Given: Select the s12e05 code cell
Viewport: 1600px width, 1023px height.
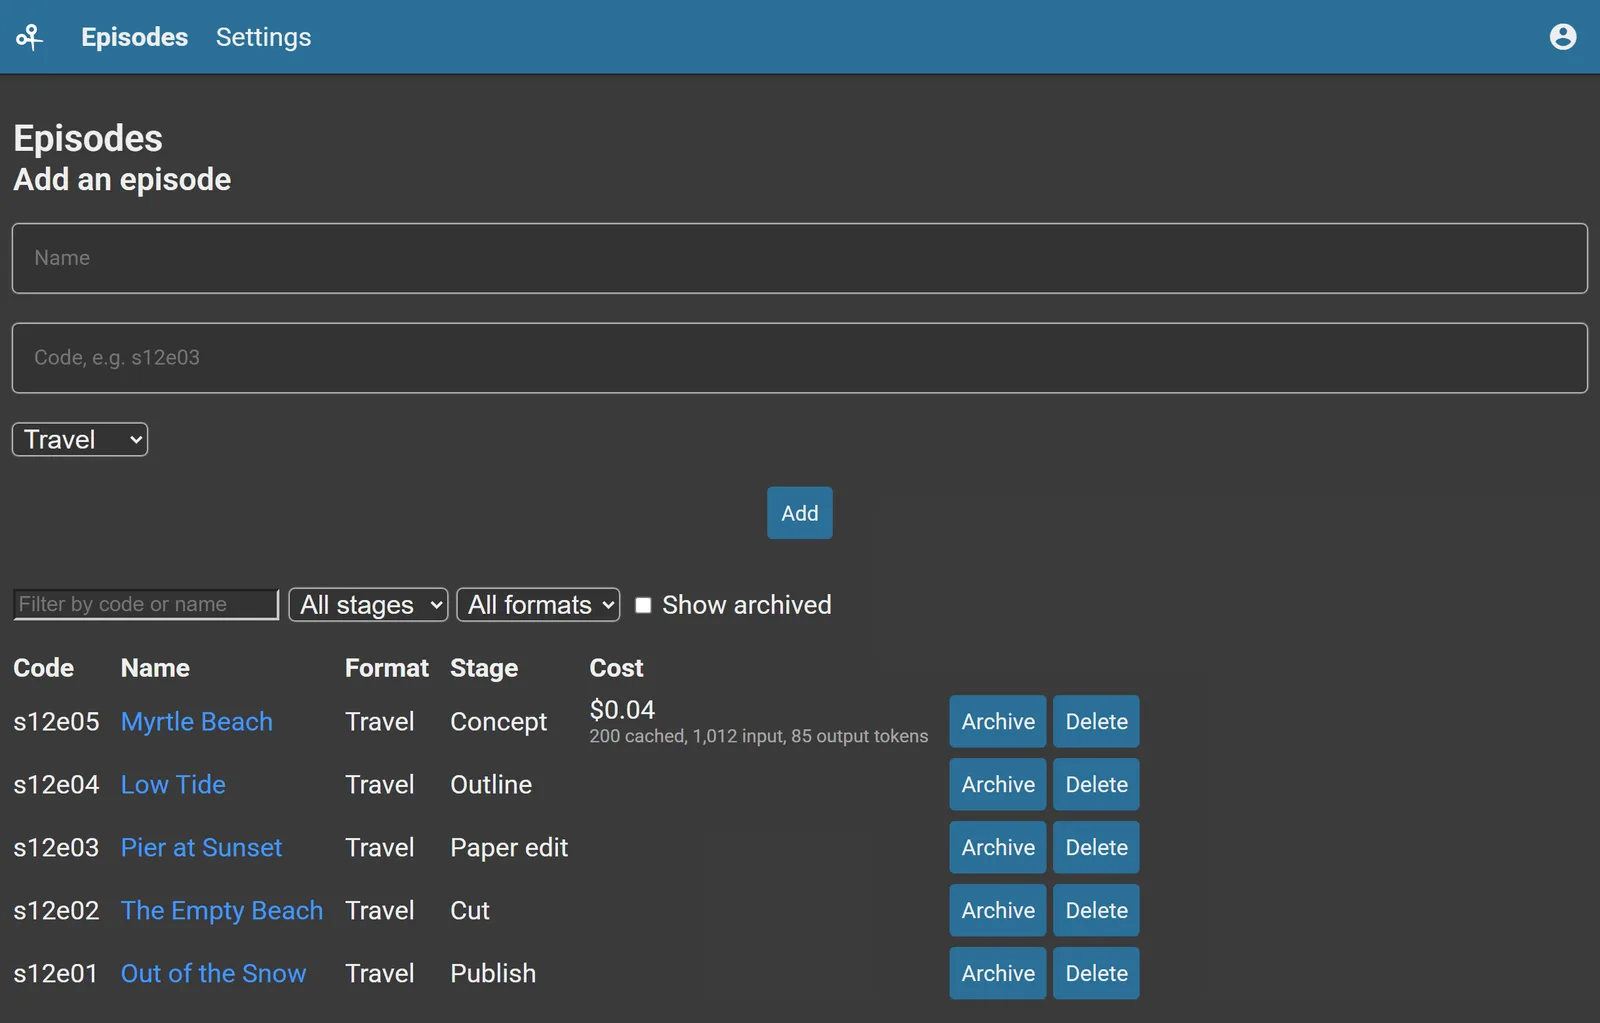Looking at the screenshot, I should click(x=56, y=721).
